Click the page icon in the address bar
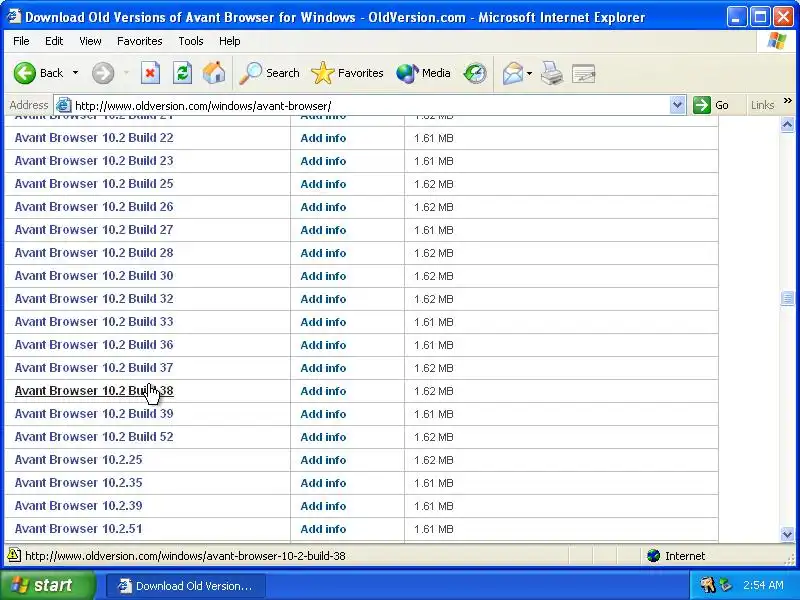 click(63, 106)
